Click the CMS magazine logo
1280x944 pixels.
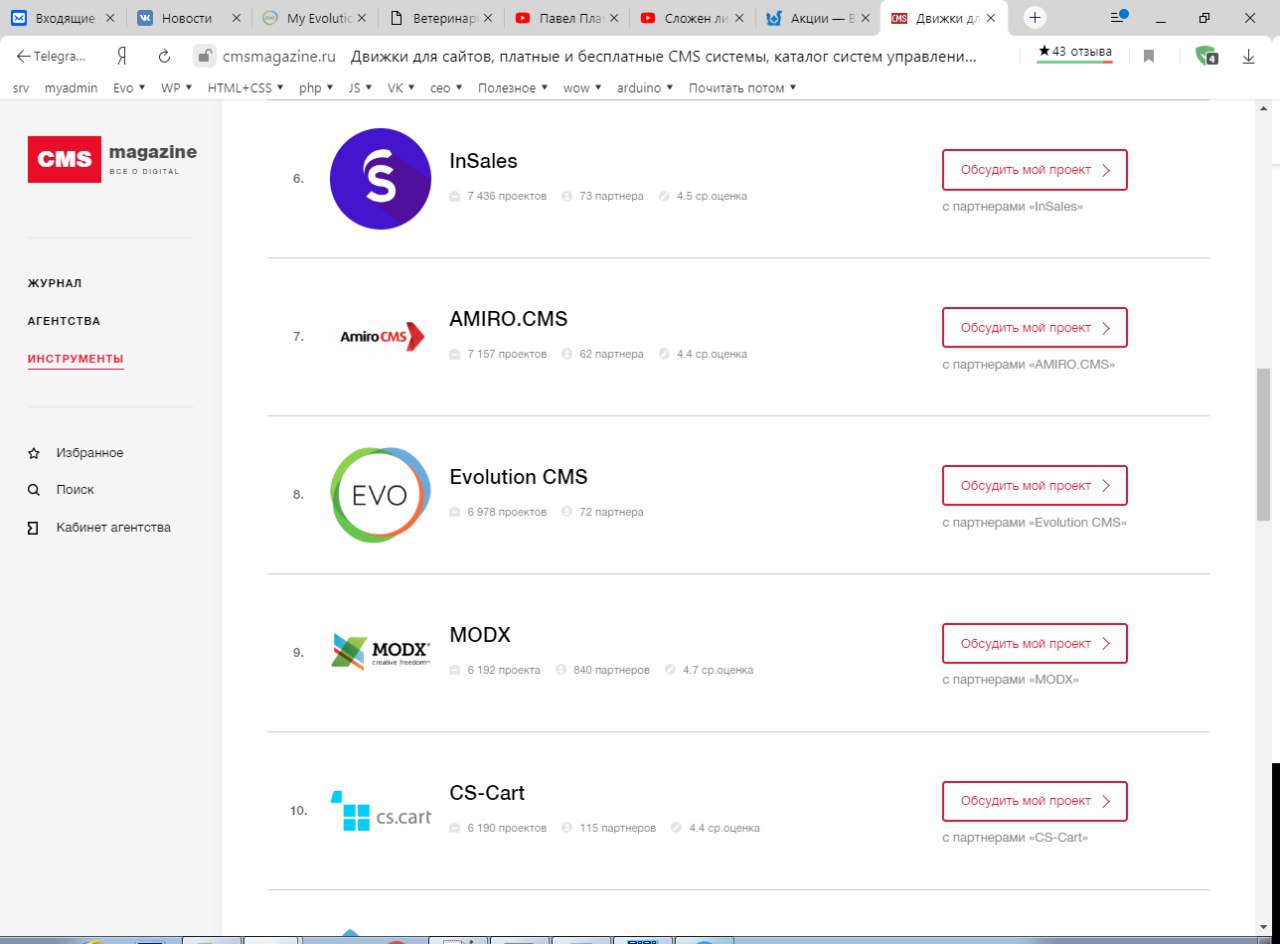coord(112,159)
